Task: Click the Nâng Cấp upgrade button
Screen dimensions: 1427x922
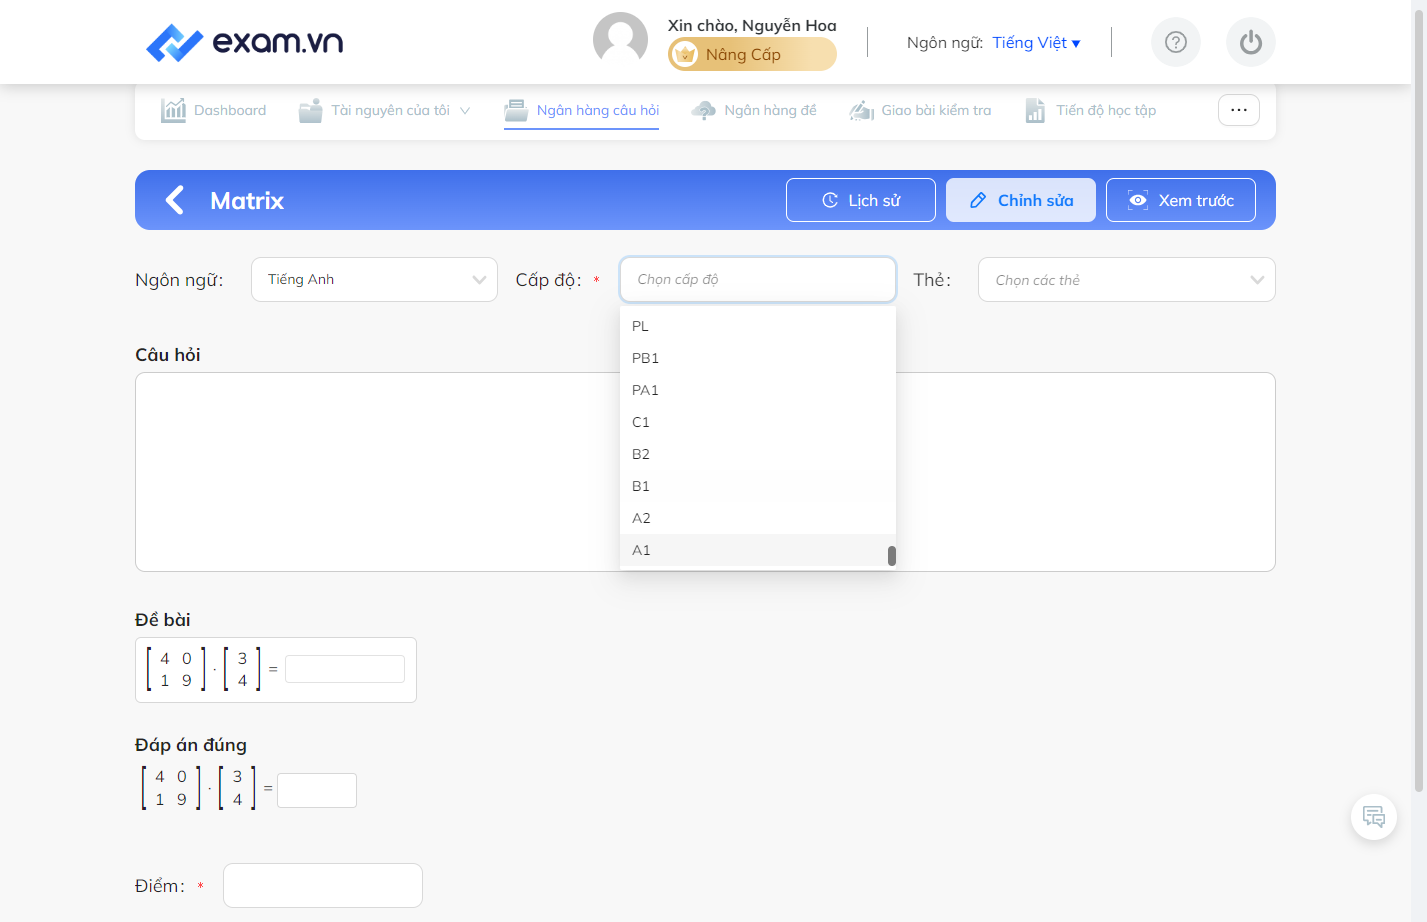Action: (x=752, y=54)
